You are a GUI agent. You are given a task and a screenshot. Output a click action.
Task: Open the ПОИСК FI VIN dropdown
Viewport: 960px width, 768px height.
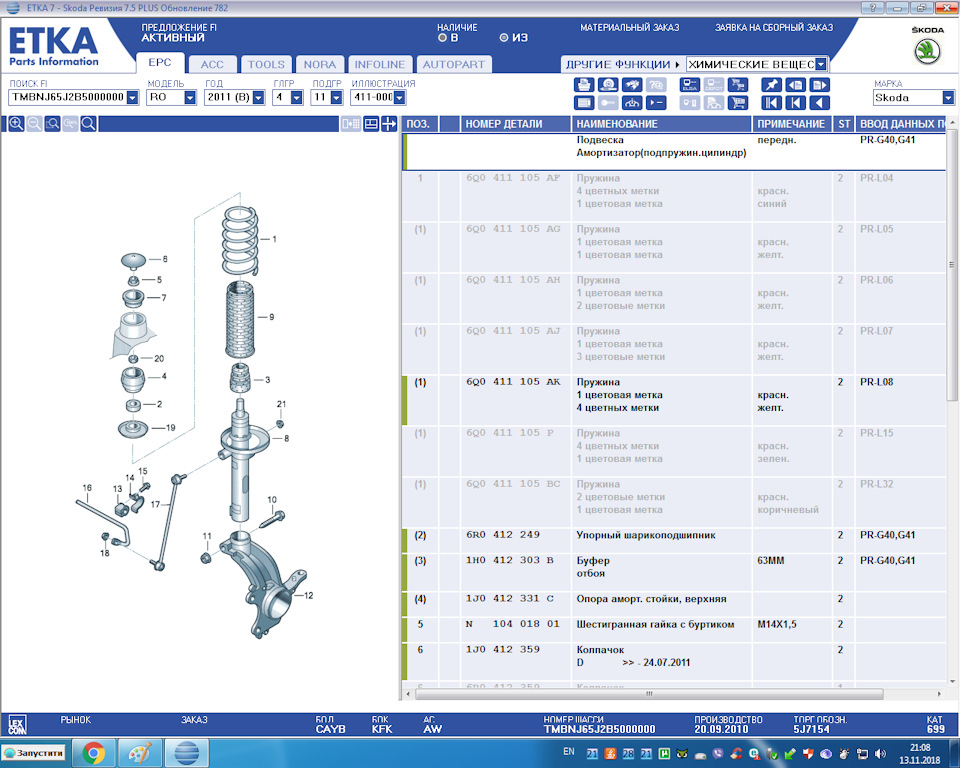[x=132, y=97]
